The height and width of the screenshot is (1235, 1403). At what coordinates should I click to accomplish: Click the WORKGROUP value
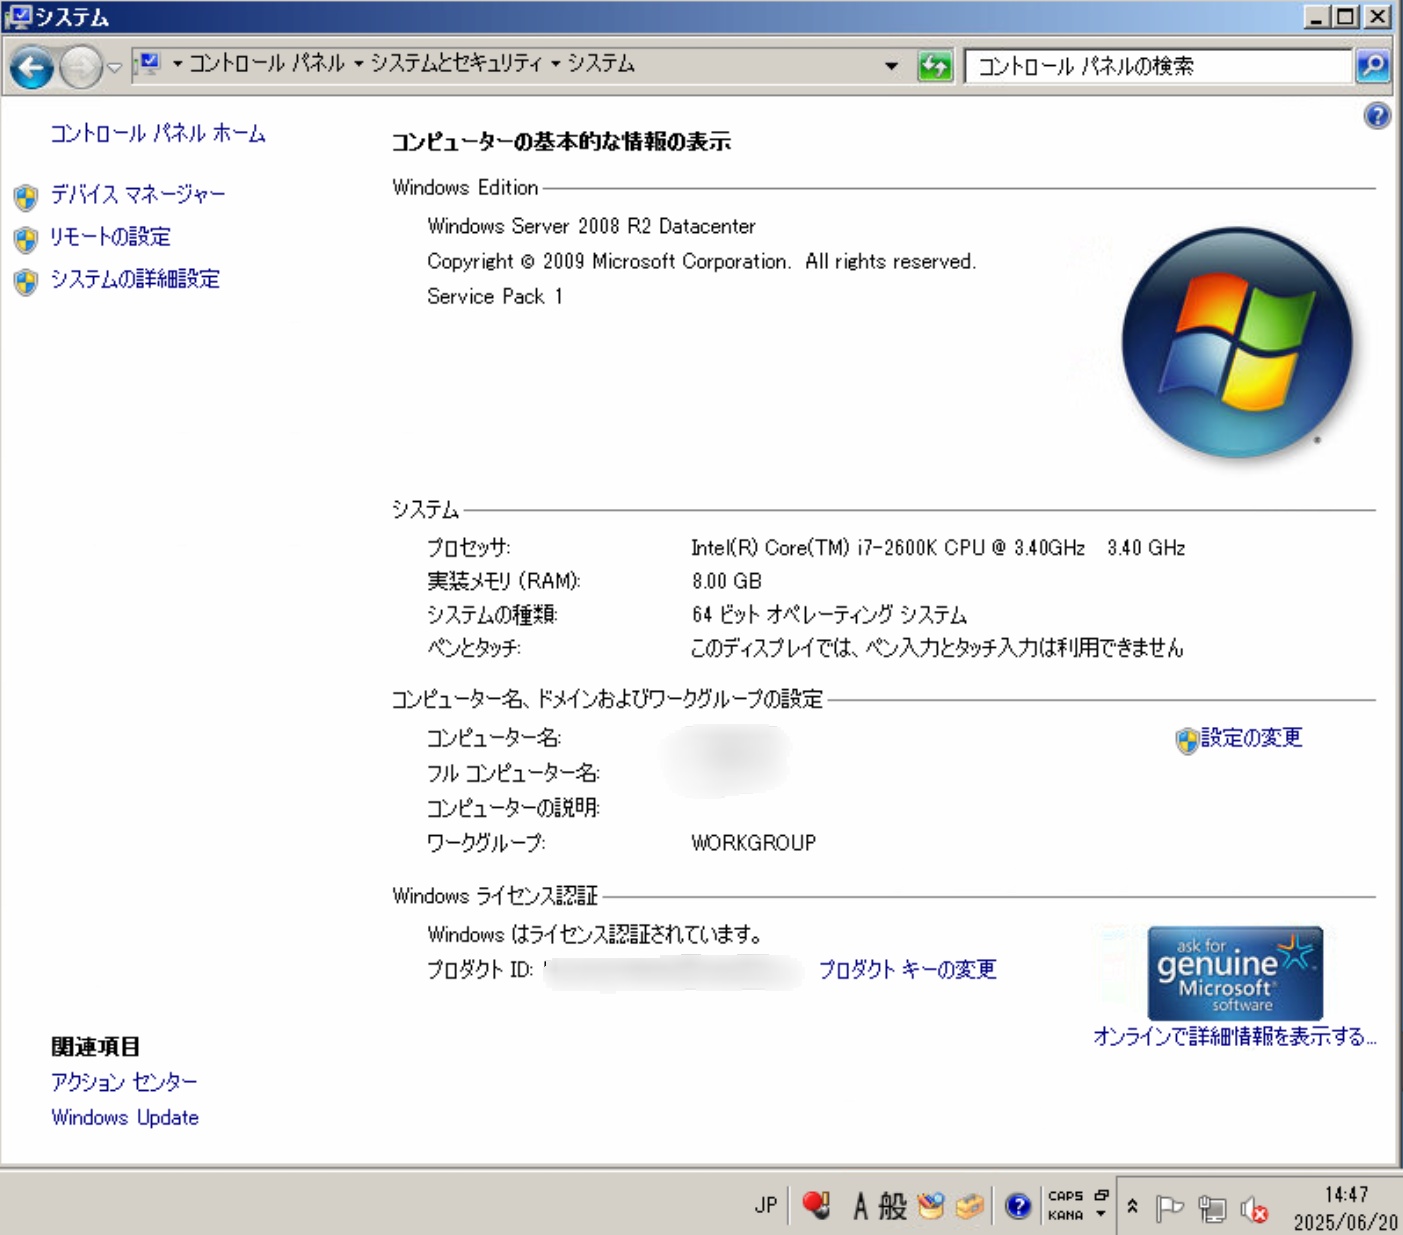[754, 843]
